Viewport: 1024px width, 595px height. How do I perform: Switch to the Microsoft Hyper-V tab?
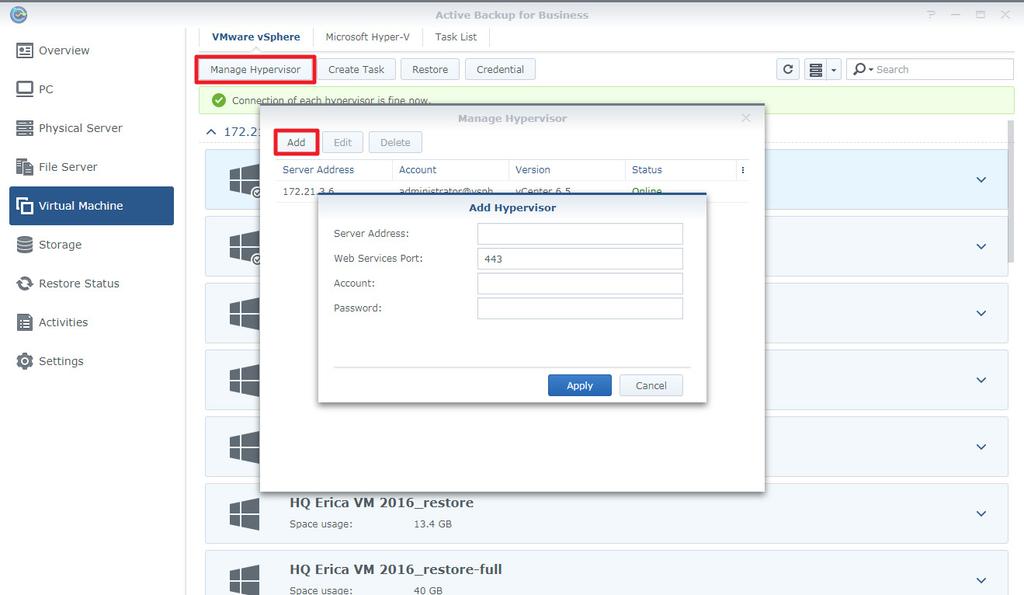click(368, 37)
